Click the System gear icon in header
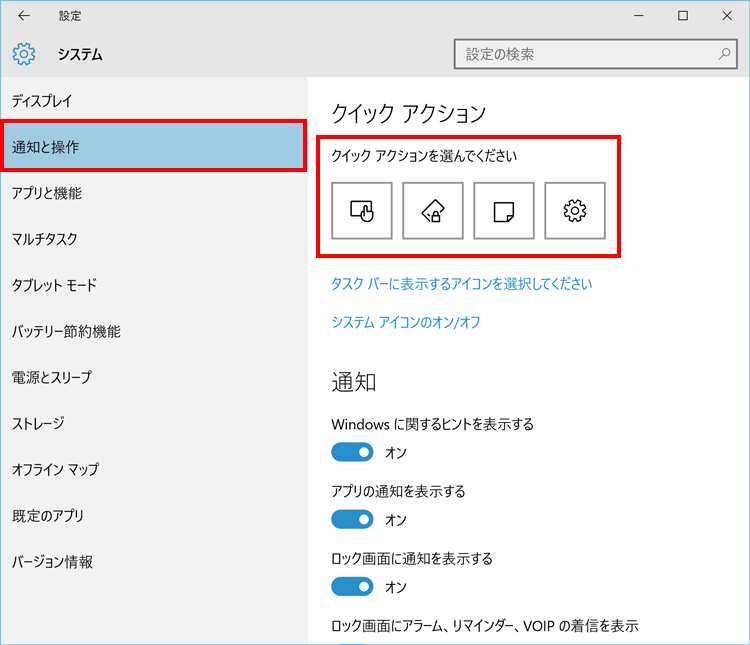Image resolution: width=750 pixels, height=645 pixels. coord(24,54)
